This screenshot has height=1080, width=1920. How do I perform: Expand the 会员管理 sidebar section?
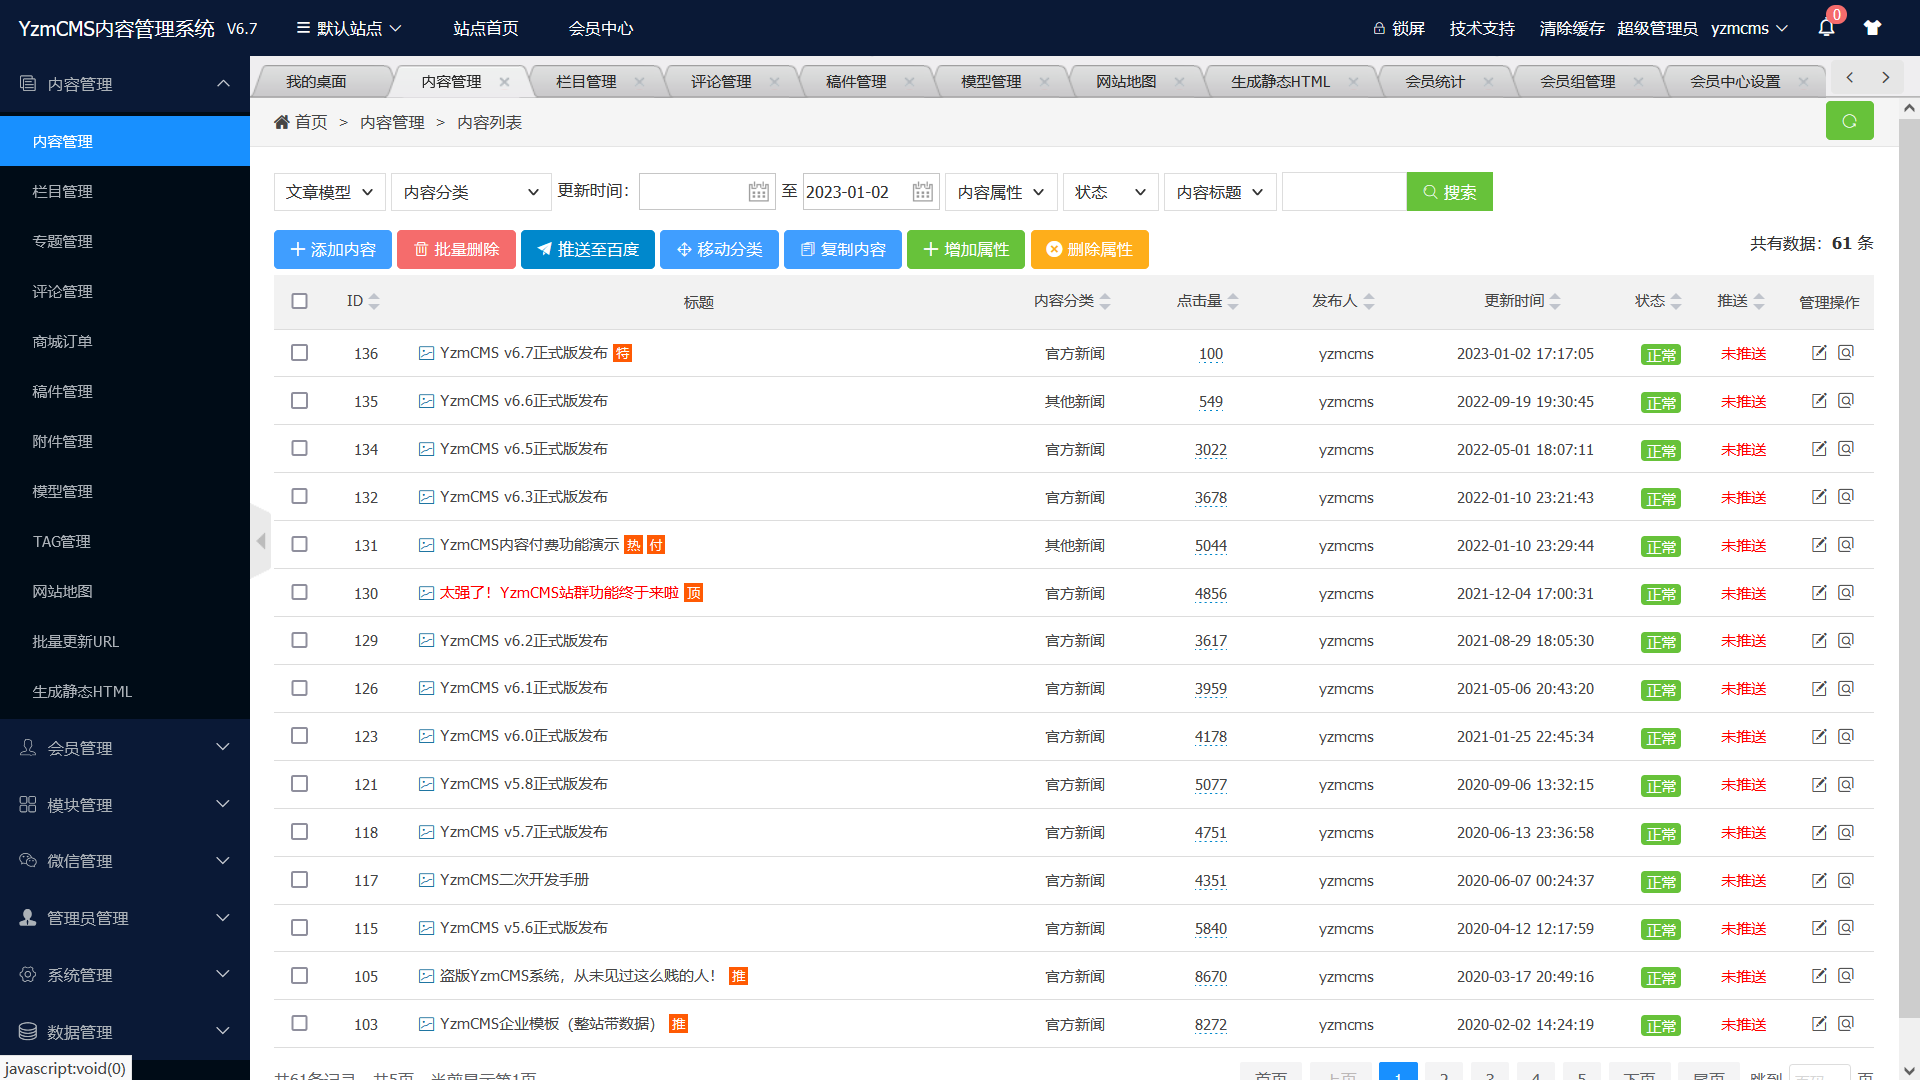[125, 748]
